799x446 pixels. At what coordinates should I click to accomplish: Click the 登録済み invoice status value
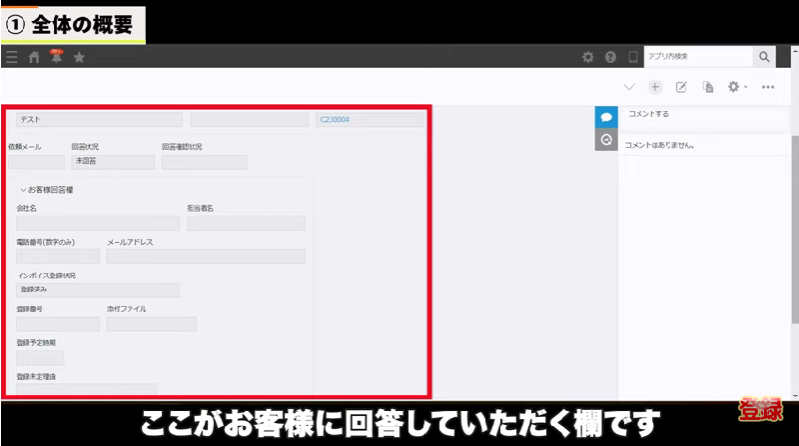pos(98,290)
